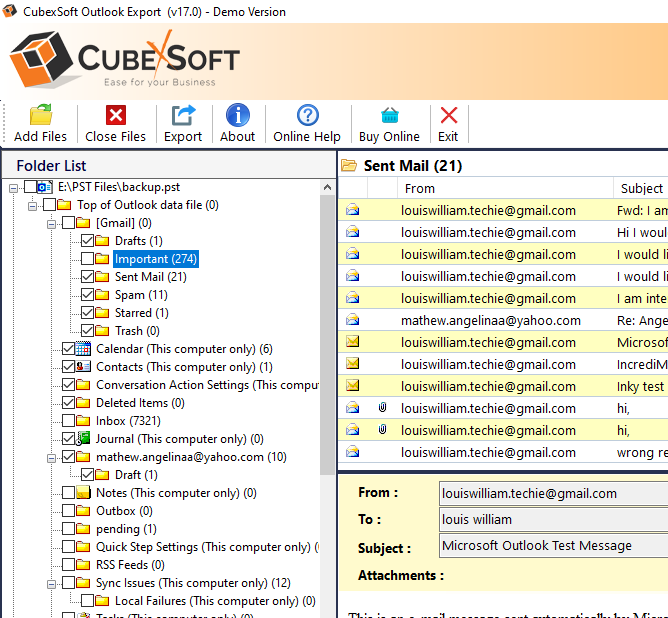Click mail icon of mathew.angelinaa@yahoo.com row
This screenshot has width=668, height=618.
tap(352, 319)
